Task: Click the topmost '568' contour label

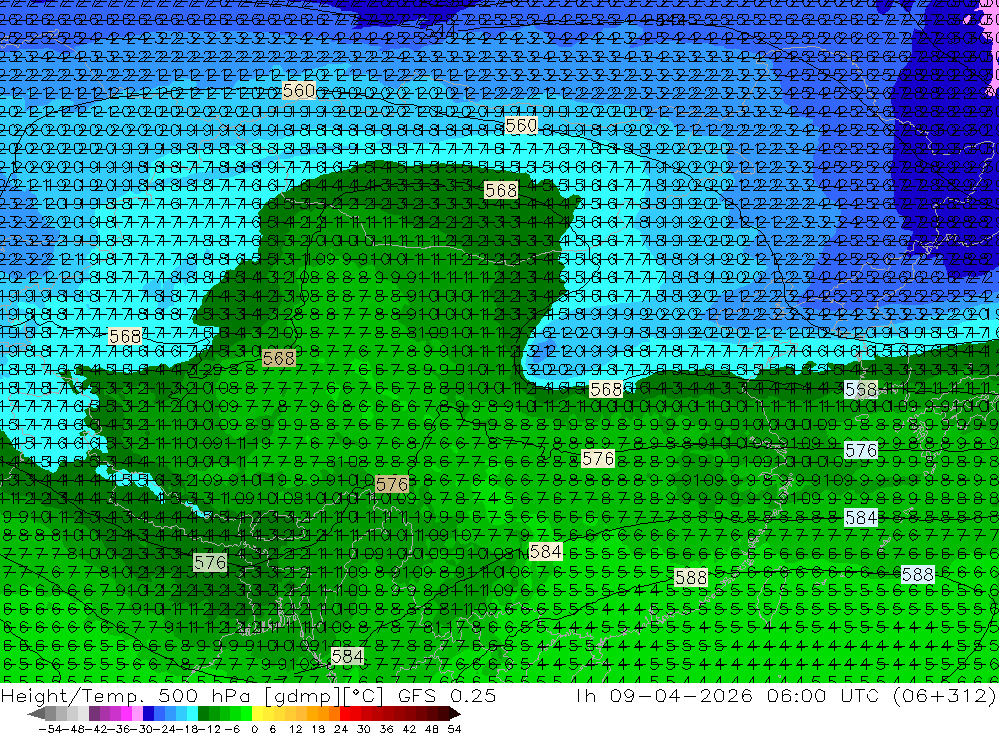Action: coord(501,190)
